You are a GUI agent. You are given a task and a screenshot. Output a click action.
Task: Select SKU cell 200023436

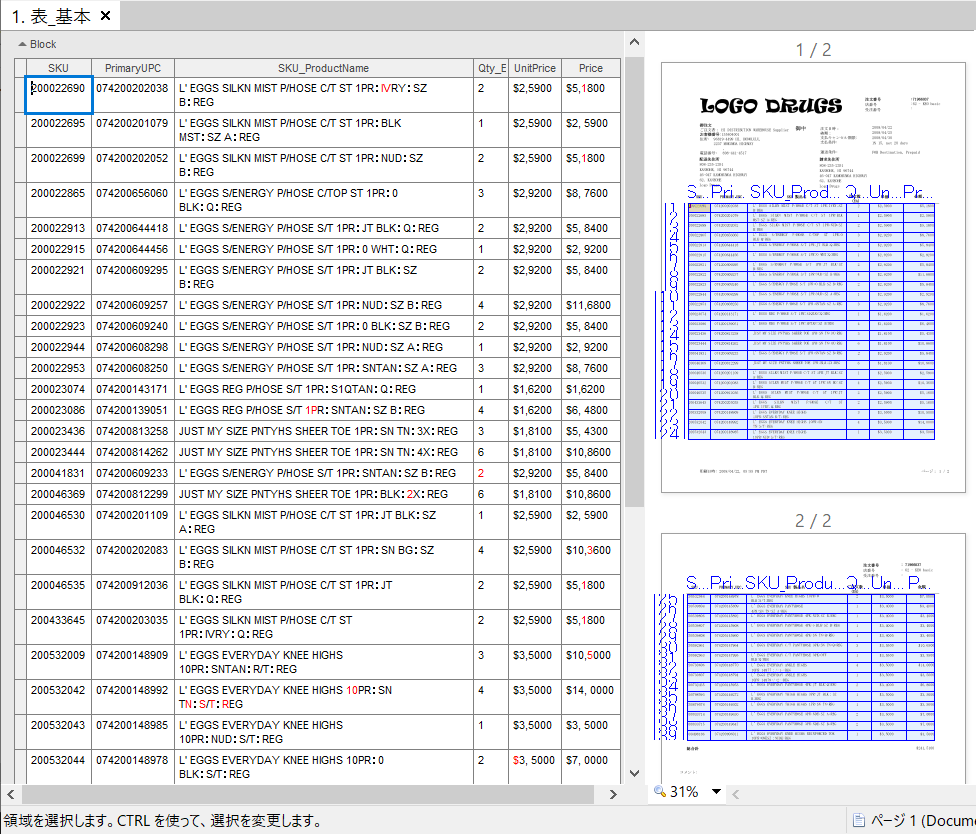(x=59, y=431)
